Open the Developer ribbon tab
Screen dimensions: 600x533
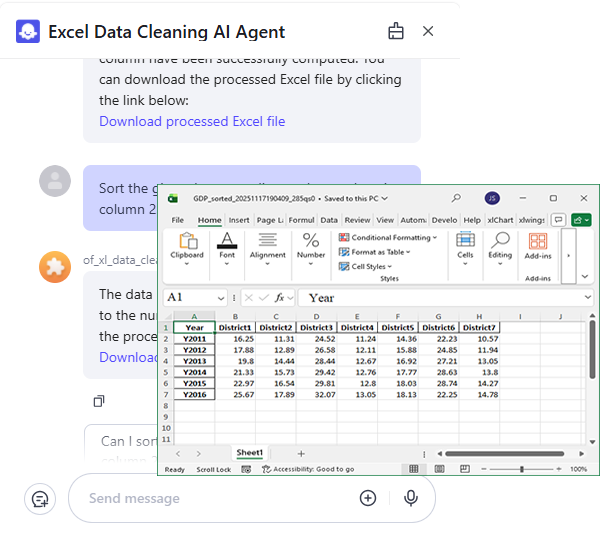(x=444, y=220)
